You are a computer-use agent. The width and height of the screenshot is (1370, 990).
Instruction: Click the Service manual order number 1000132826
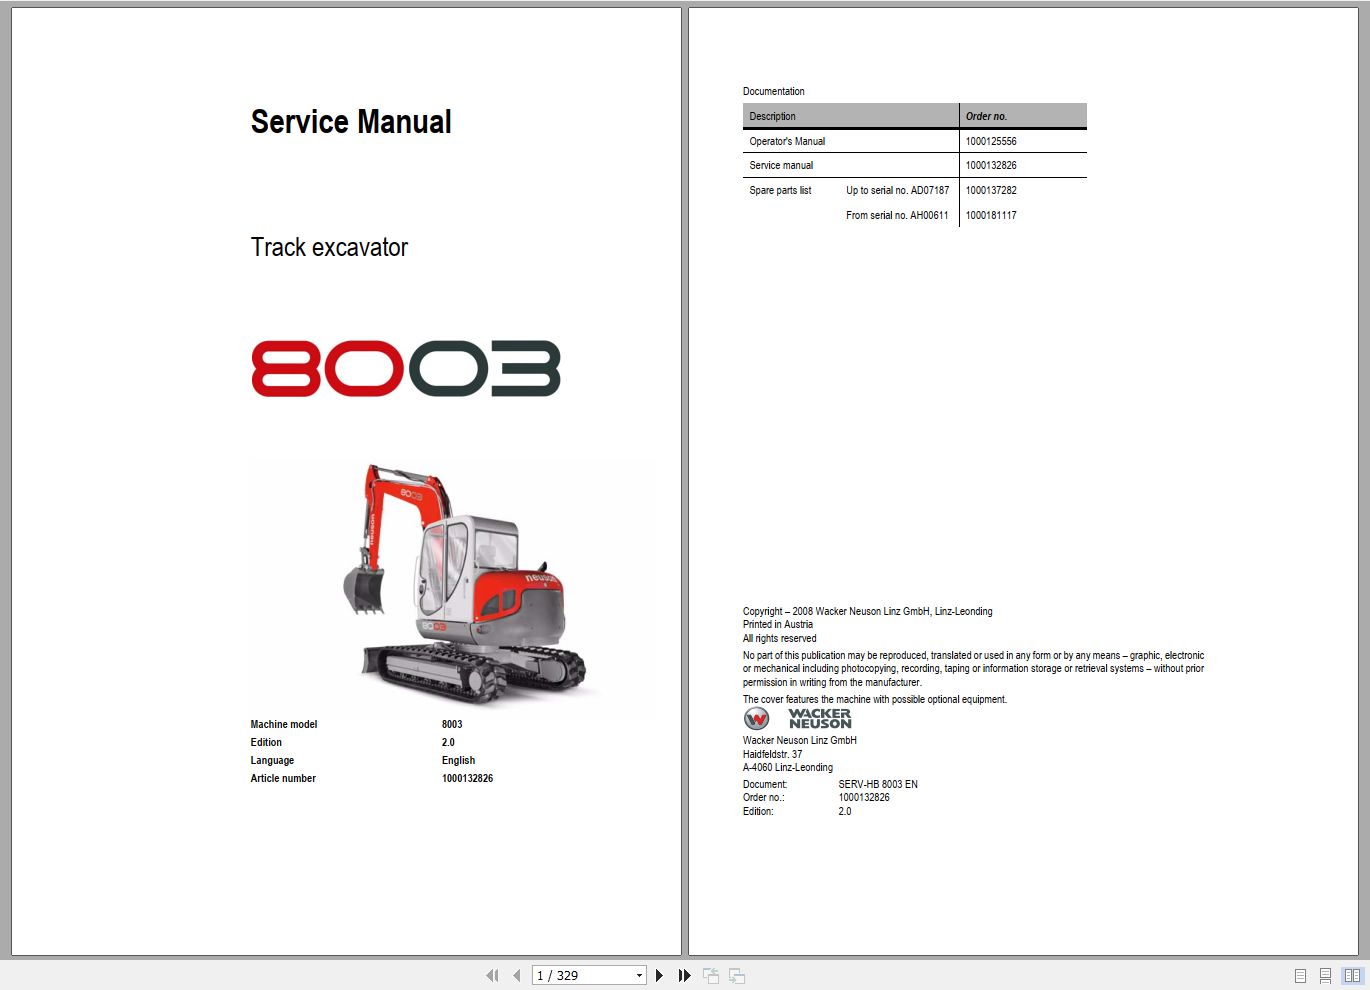click(x=990, y=165)
